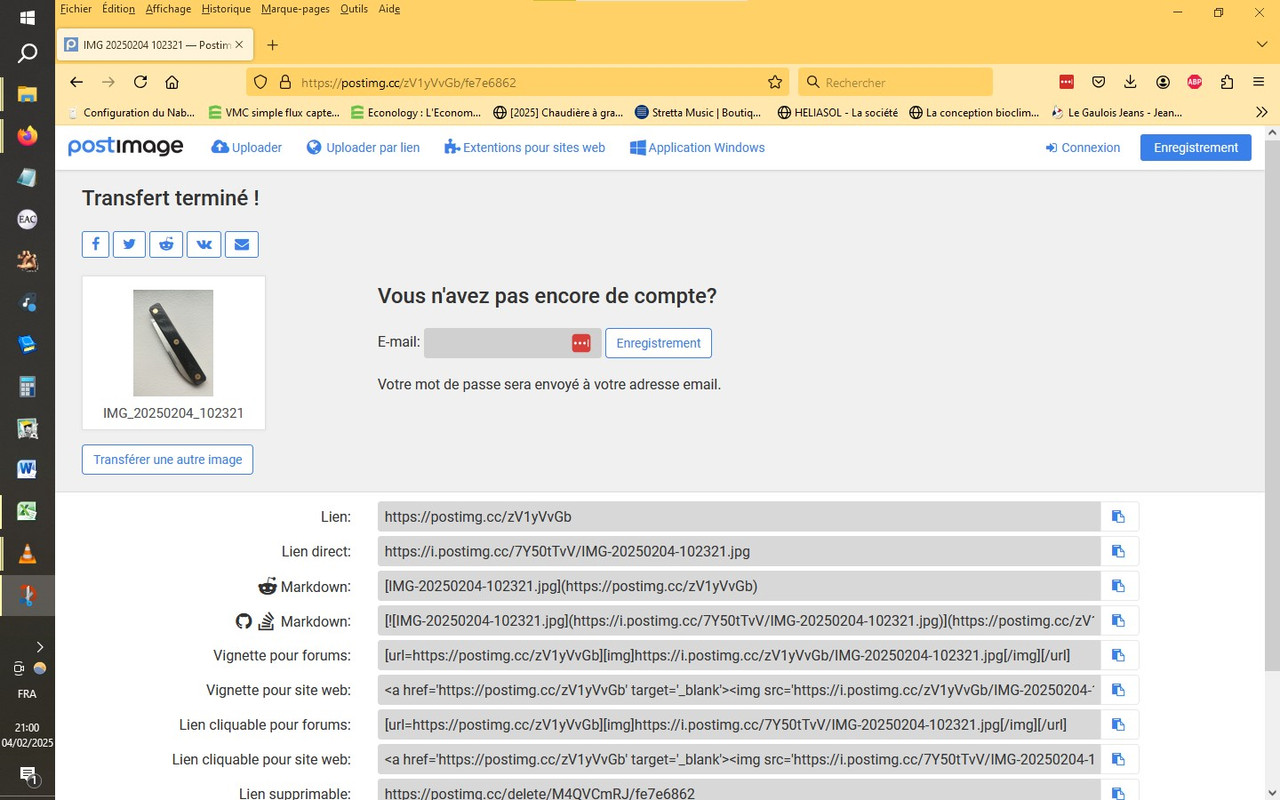The image size is (1280, 800).
Task: Copy the GitHub Markdown code
Action: point(1119,621)
